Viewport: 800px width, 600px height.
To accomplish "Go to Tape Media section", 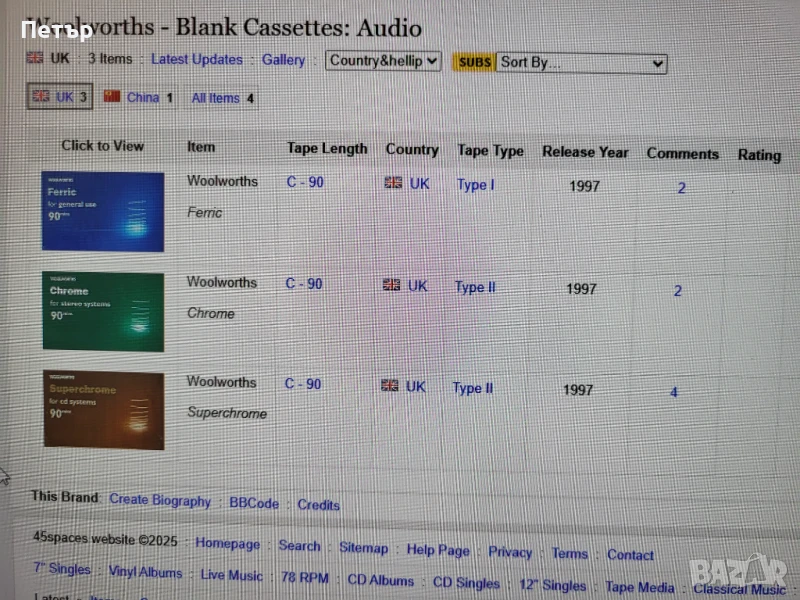I will [640, 587].
